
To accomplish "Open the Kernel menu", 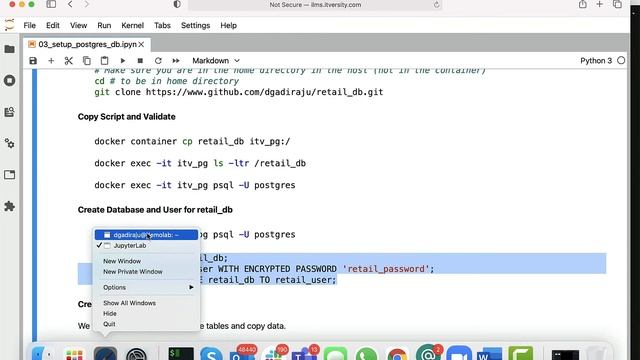I will point(133,25).
